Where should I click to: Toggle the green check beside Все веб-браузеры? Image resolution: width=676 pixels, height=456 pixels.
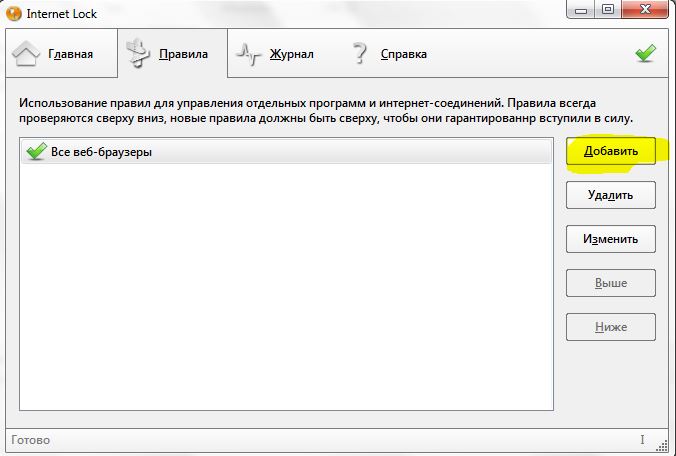pos(36,152)
